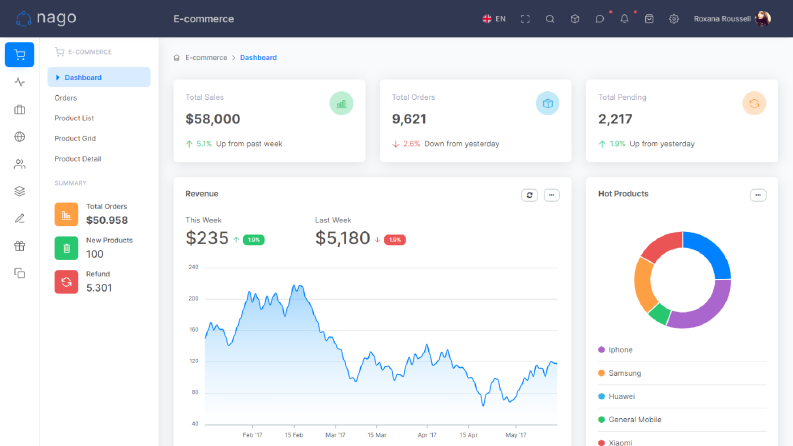
Task: Select the copy pages sidebar icon
Action: click(20, 273)
